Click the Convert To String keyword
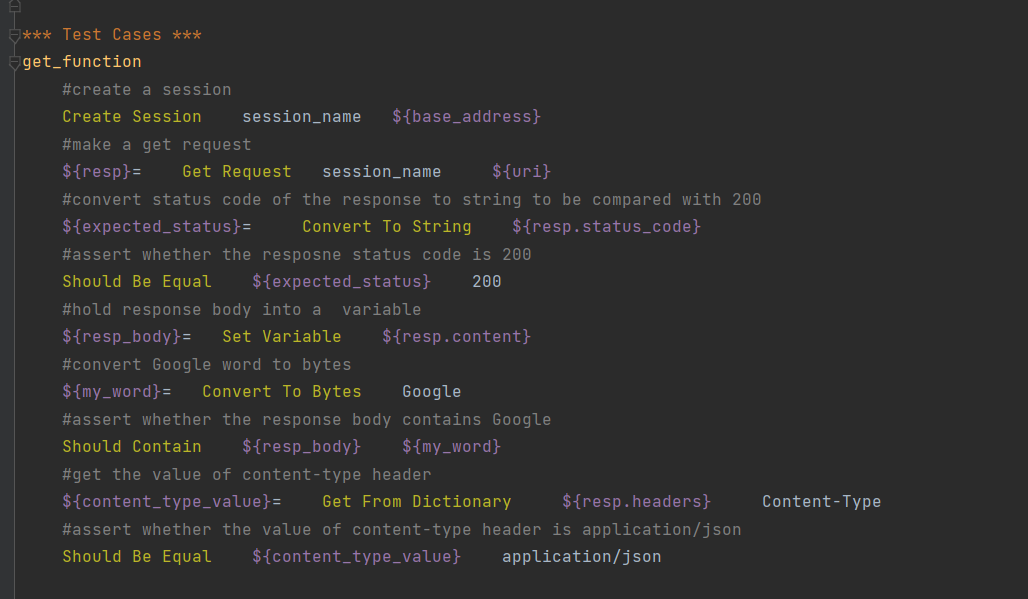This screenshot has height=599, width=1028. (386, 227)
